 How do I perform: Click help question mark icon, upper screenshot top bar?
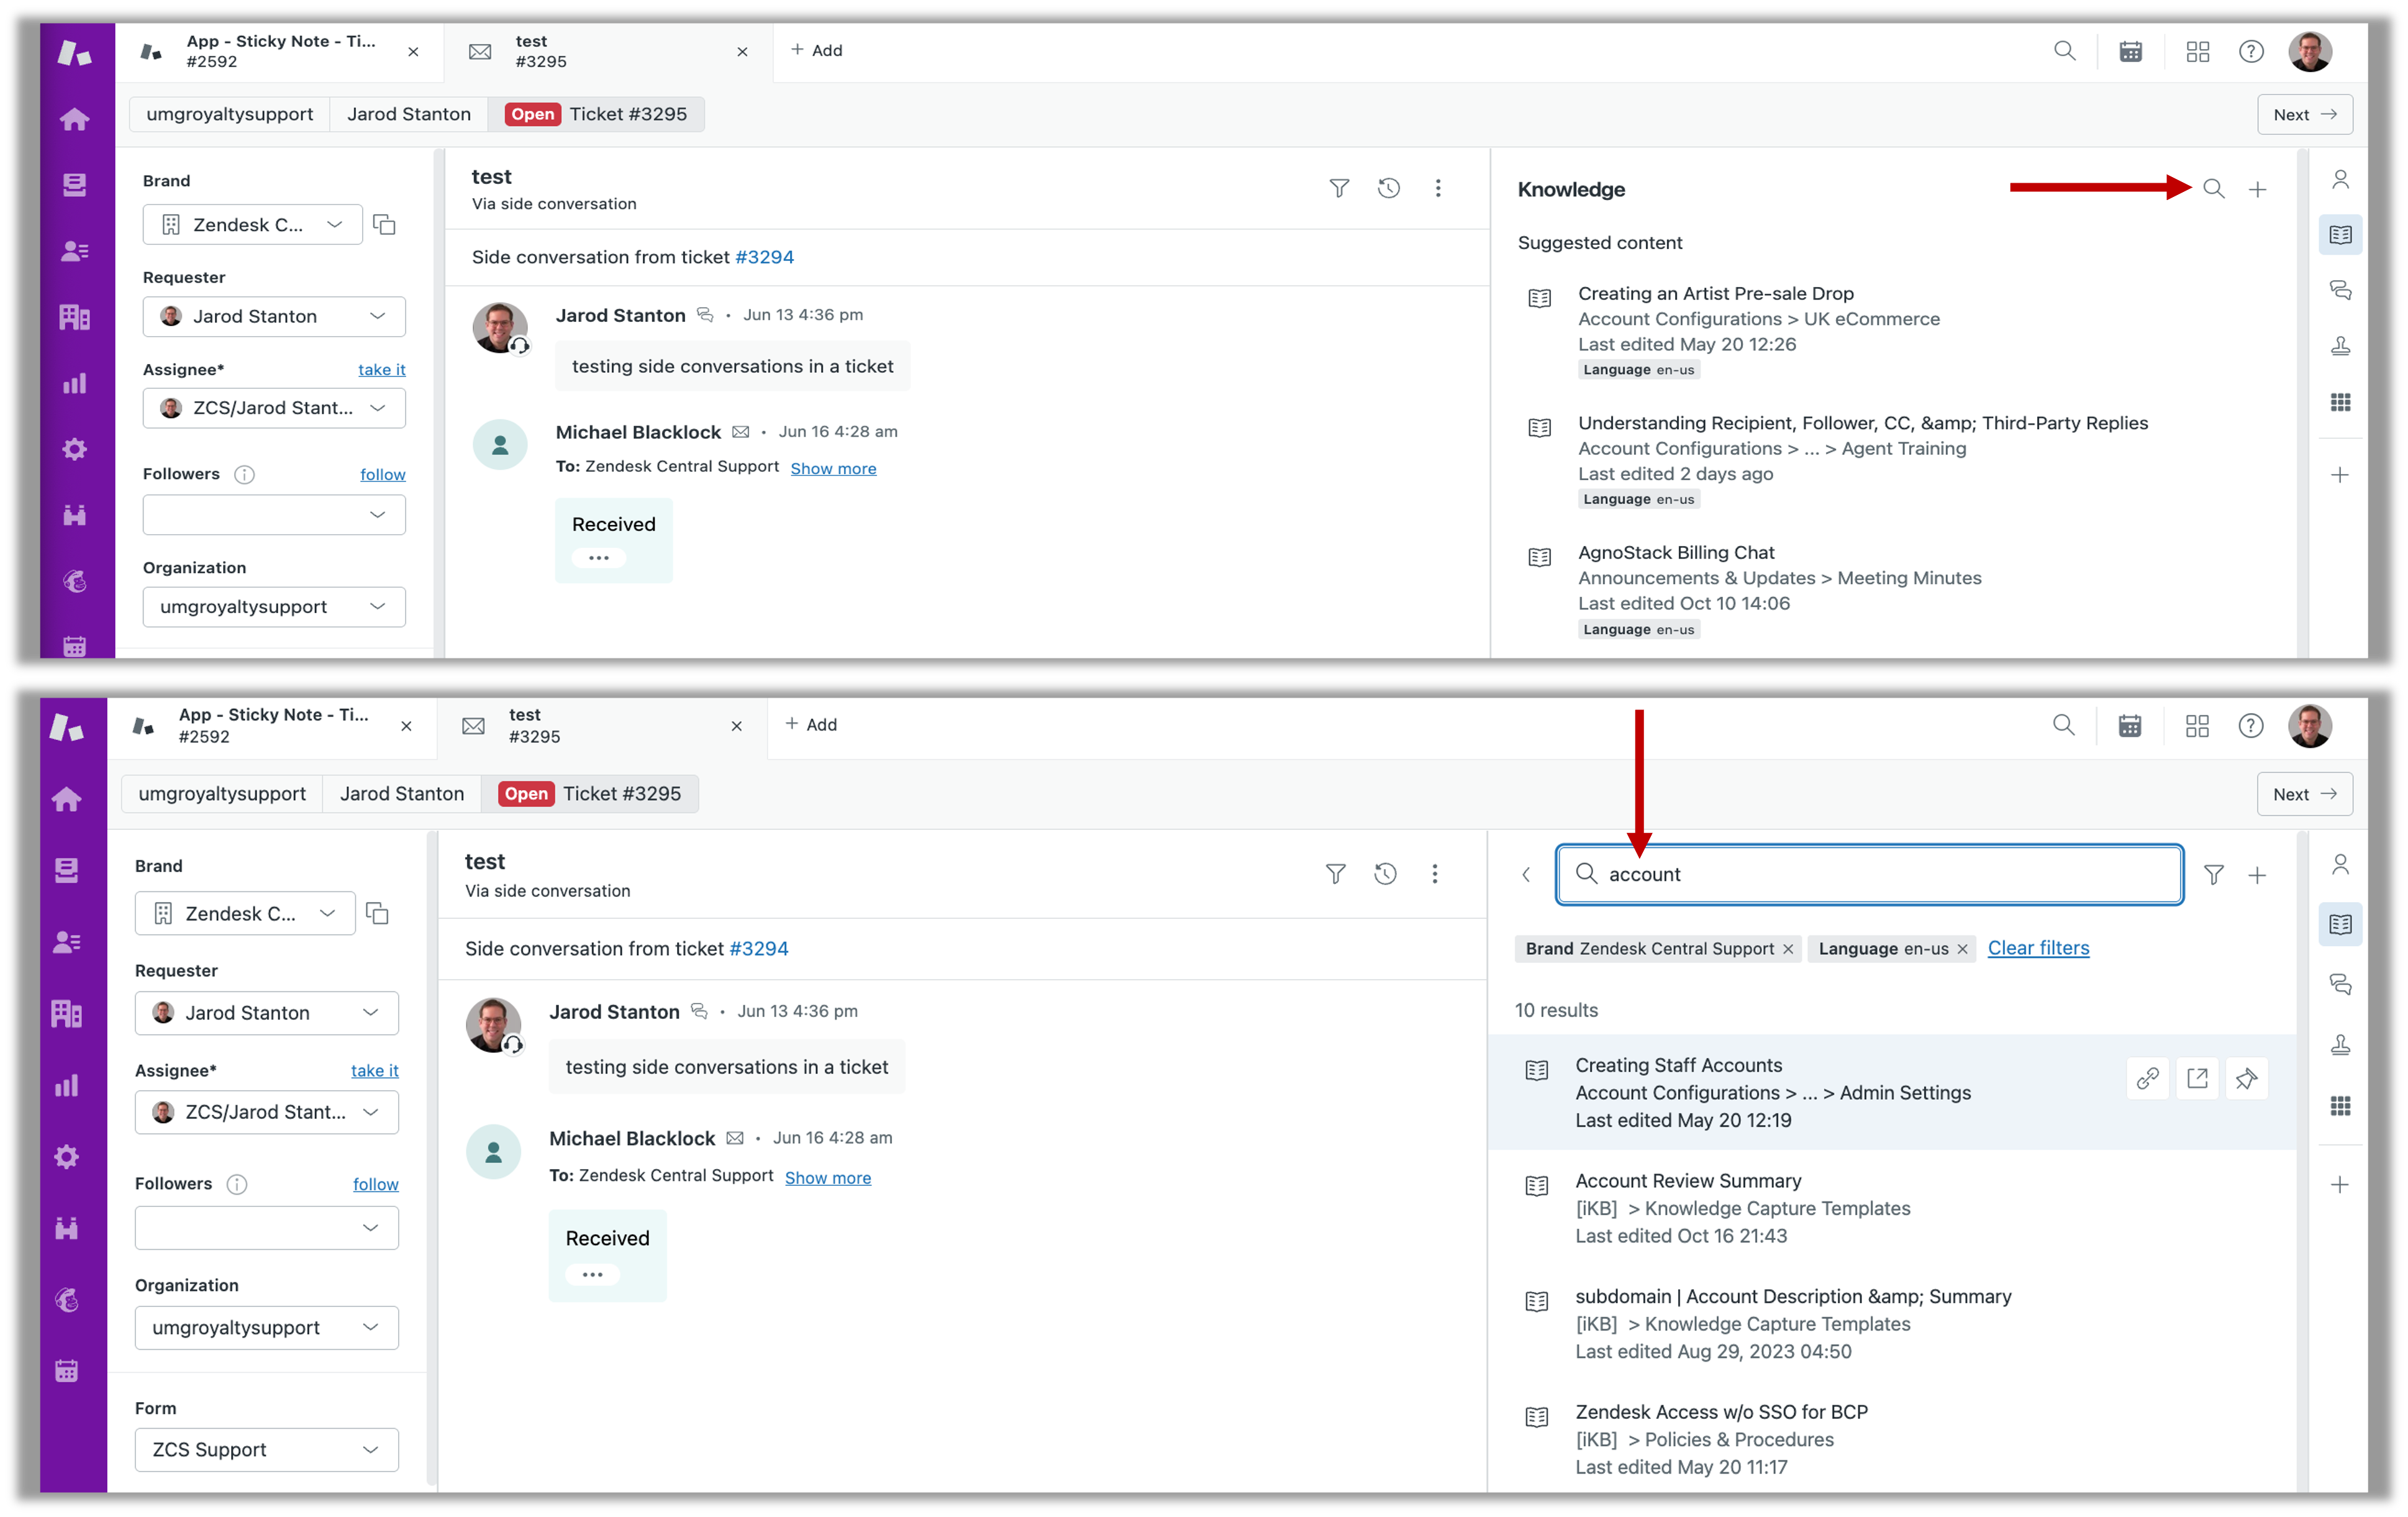click(x=2251, y=51)
